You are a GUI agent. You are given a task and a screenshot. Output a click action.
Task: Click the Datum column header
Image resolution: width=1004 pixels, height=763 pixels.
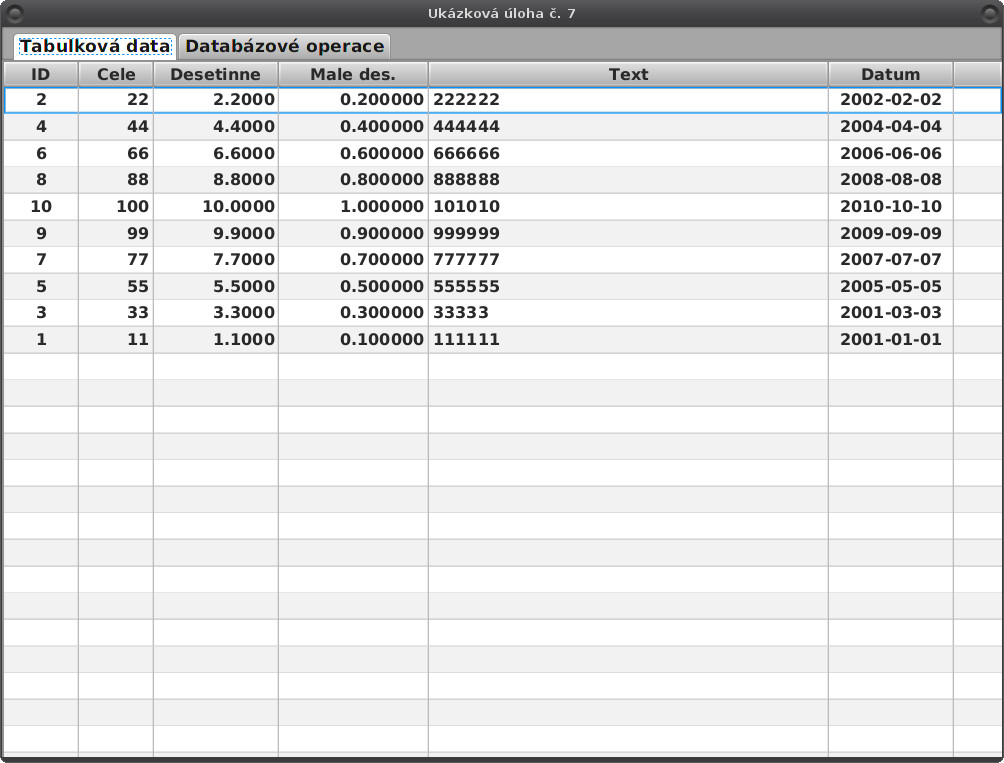point(891,74)
